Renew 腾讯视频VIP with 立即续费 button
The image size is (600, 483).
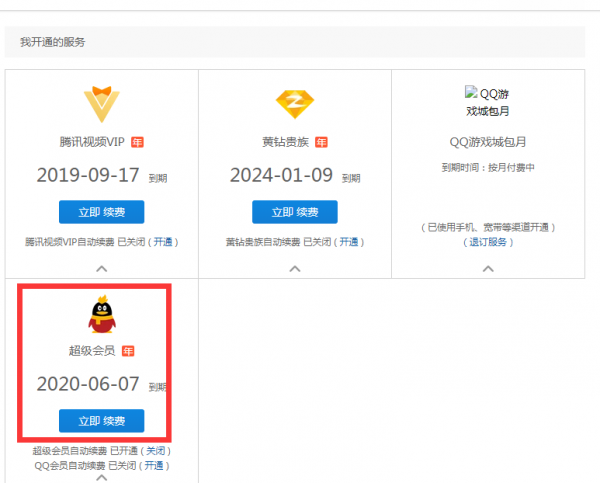(x=101, y=212)
